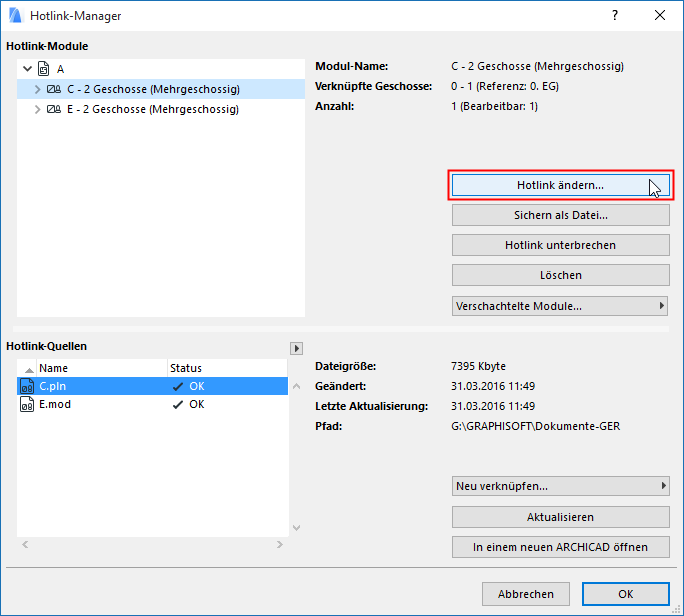Expand the E - 2 Geschosse module
684x616 pixels.
pyautogui.click(x=37, y=109)
